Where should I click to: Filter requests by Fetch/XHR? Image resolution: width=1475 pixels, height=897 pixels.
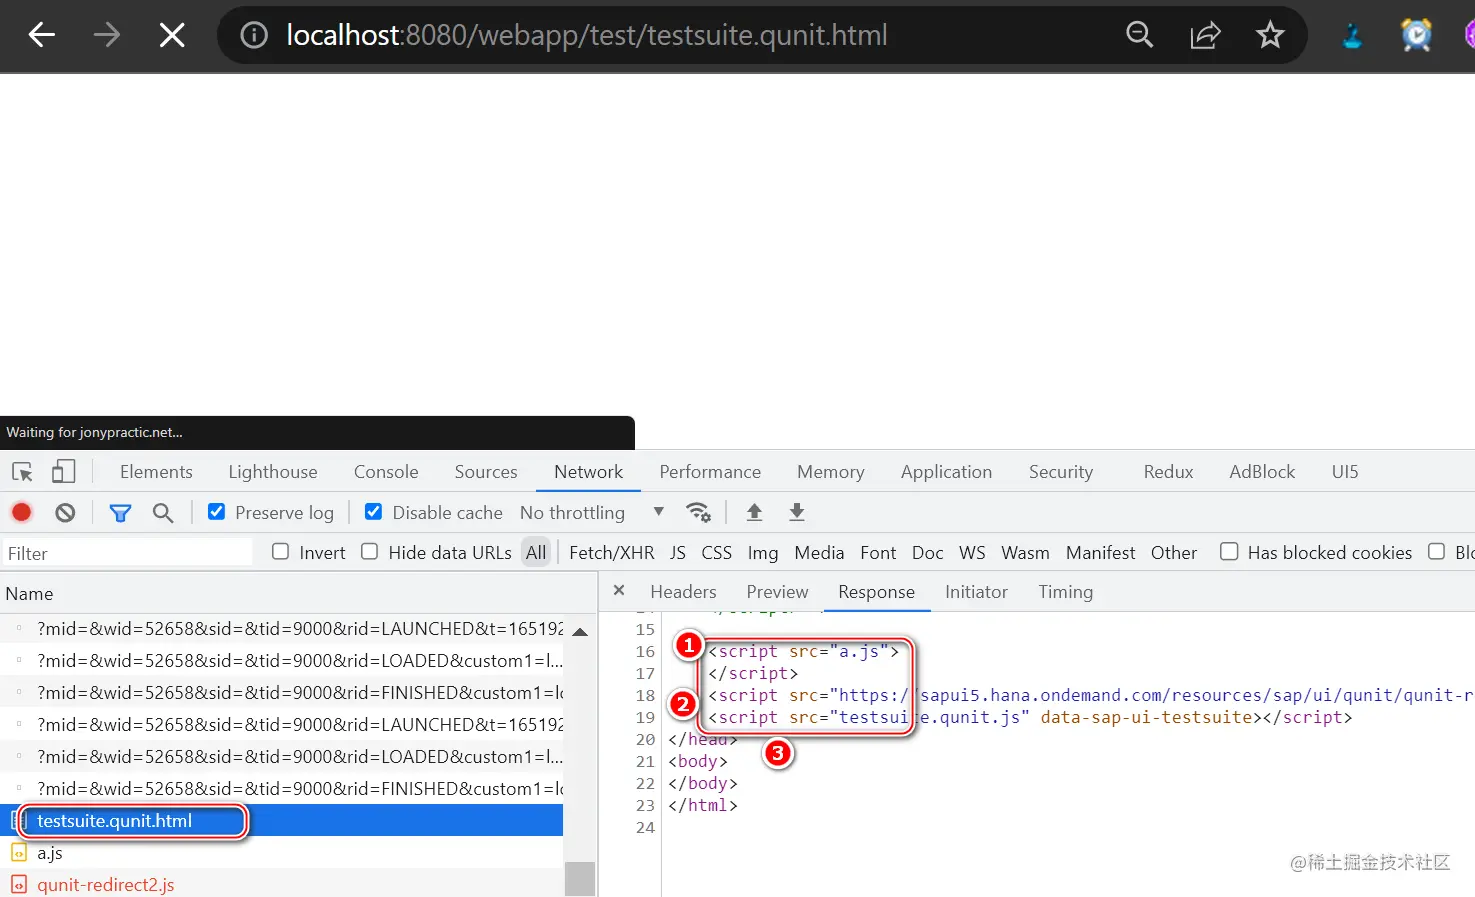point(611,552)
